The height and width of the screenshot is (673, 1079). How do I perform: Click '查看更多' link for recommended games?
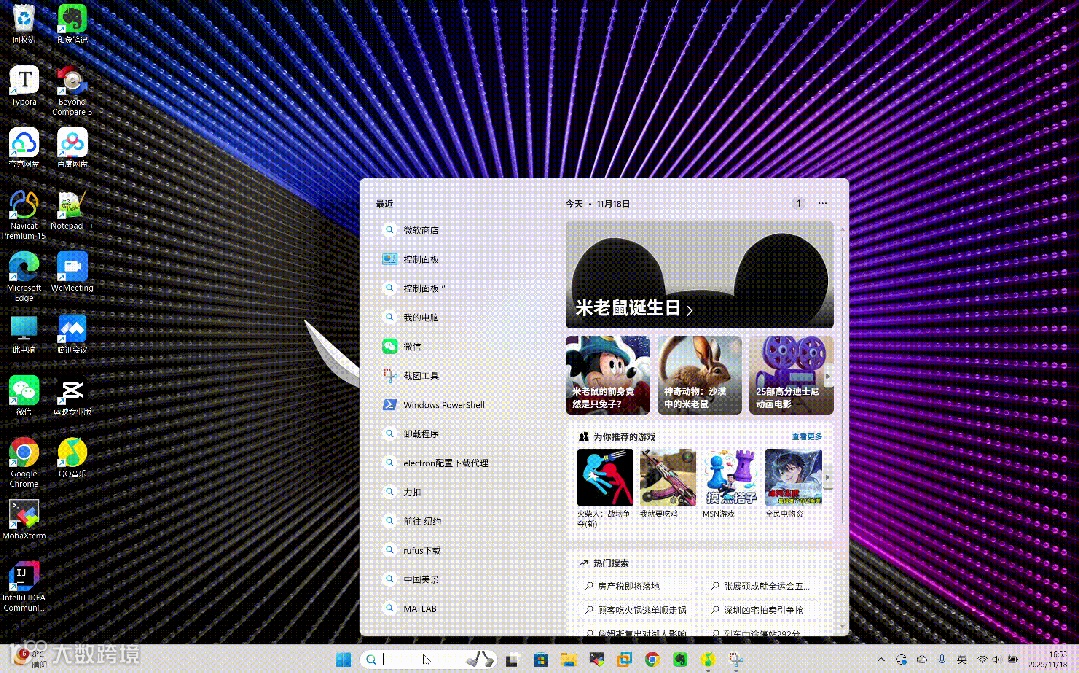[x=806, y=436]
